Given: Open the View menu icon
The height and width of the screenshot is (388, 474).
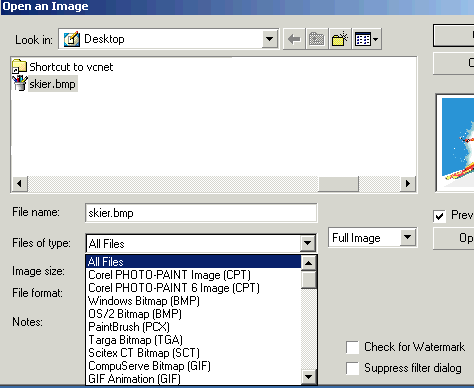Looking at the screenshot, I should point(366,39).
